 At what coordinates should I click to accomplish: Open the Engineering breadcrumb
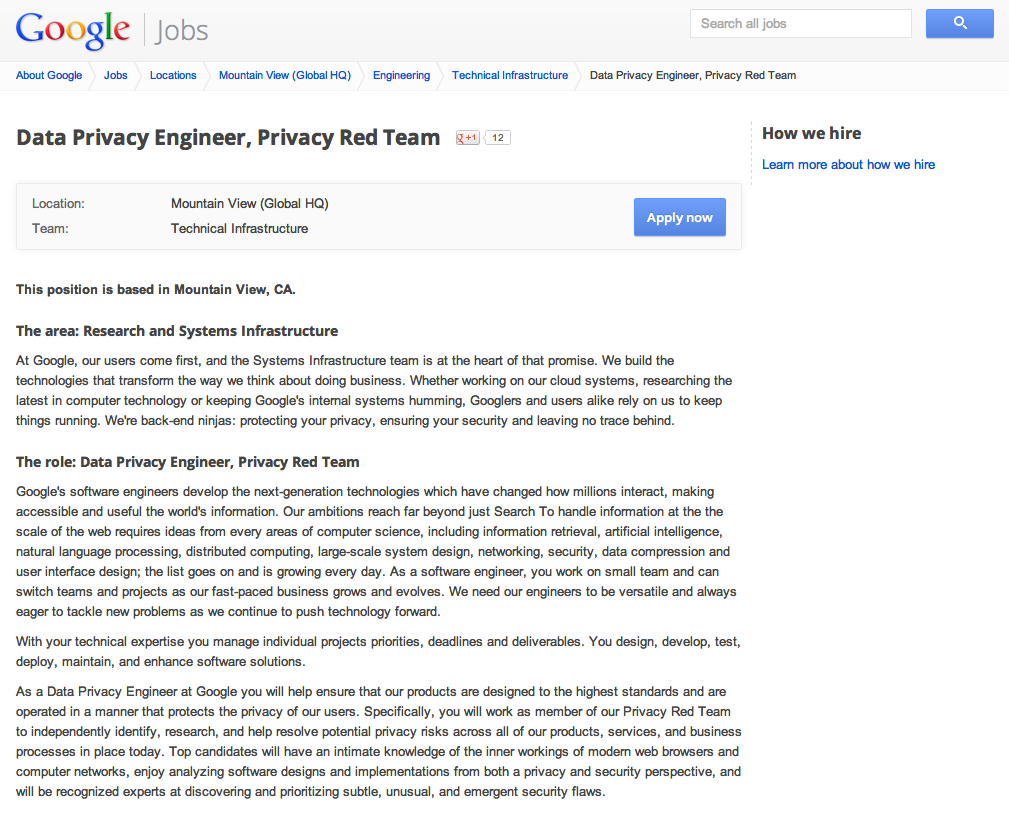[x=402, y=75]
